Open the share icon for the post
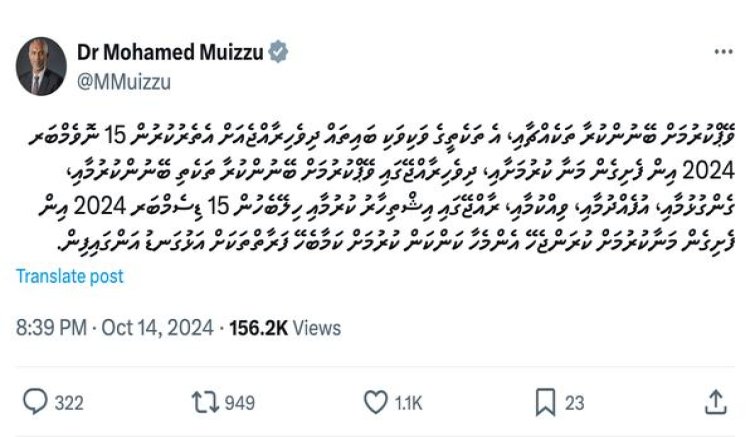Viewport: 755px width, 437px height. (714, 402)
